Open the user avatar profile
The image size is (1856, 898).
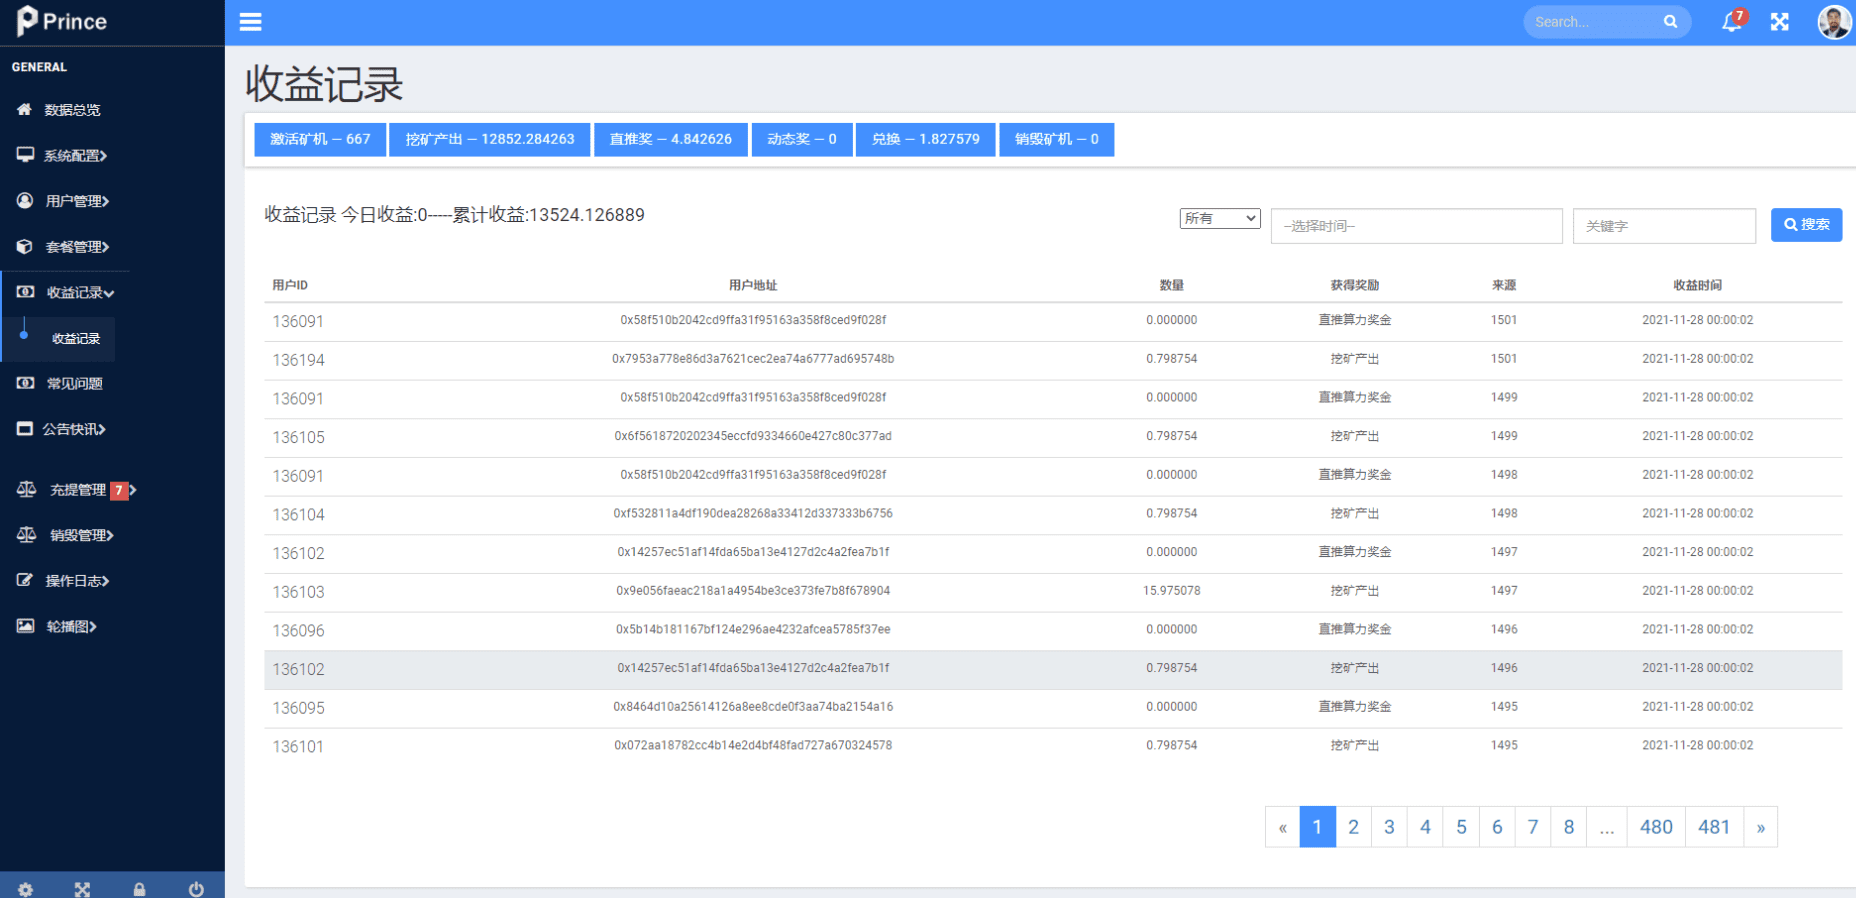point(1833,22)
